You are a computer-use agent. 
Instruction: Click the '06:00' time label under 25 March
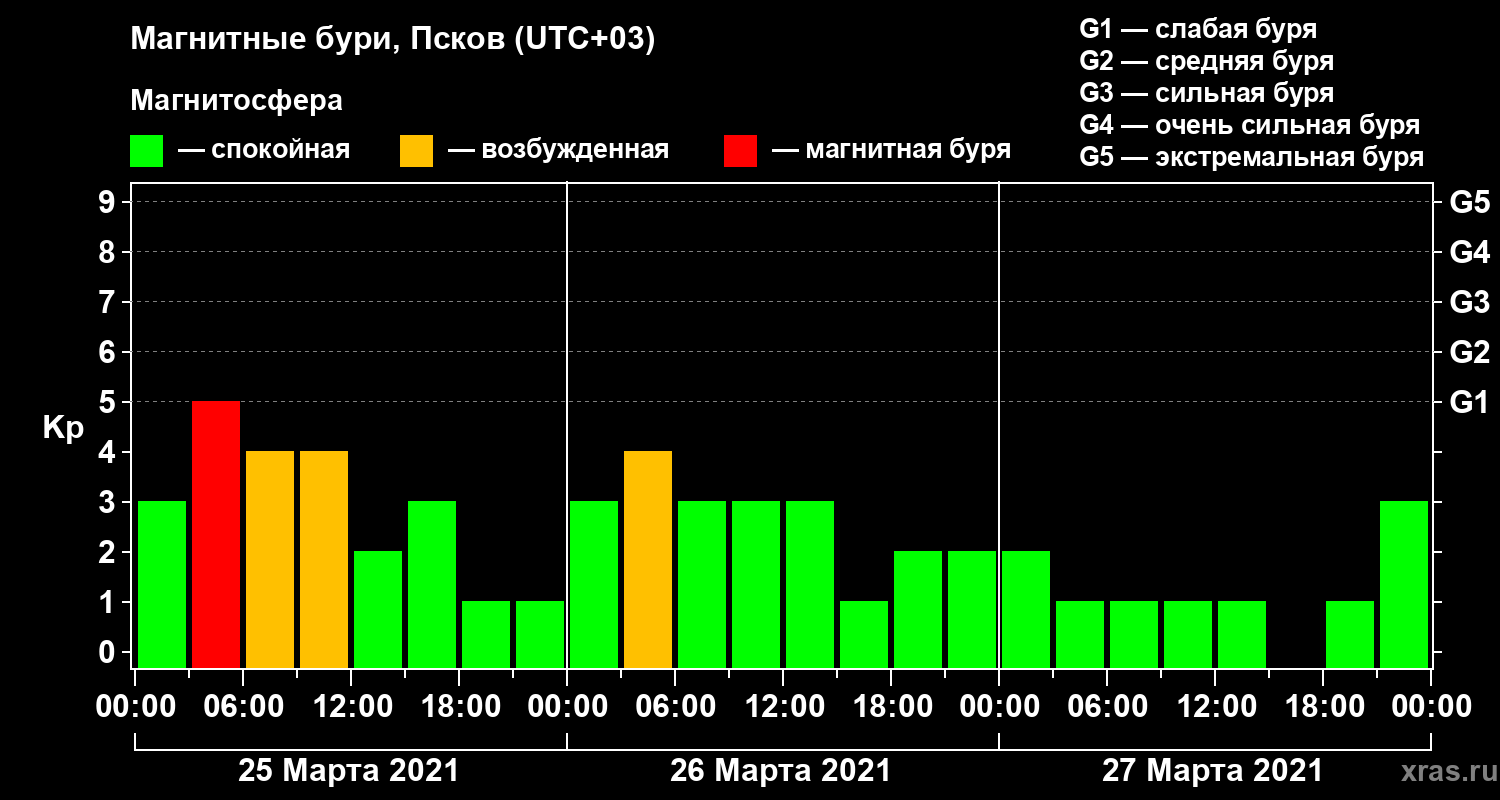pyautogui.click(x=243, y=707)
